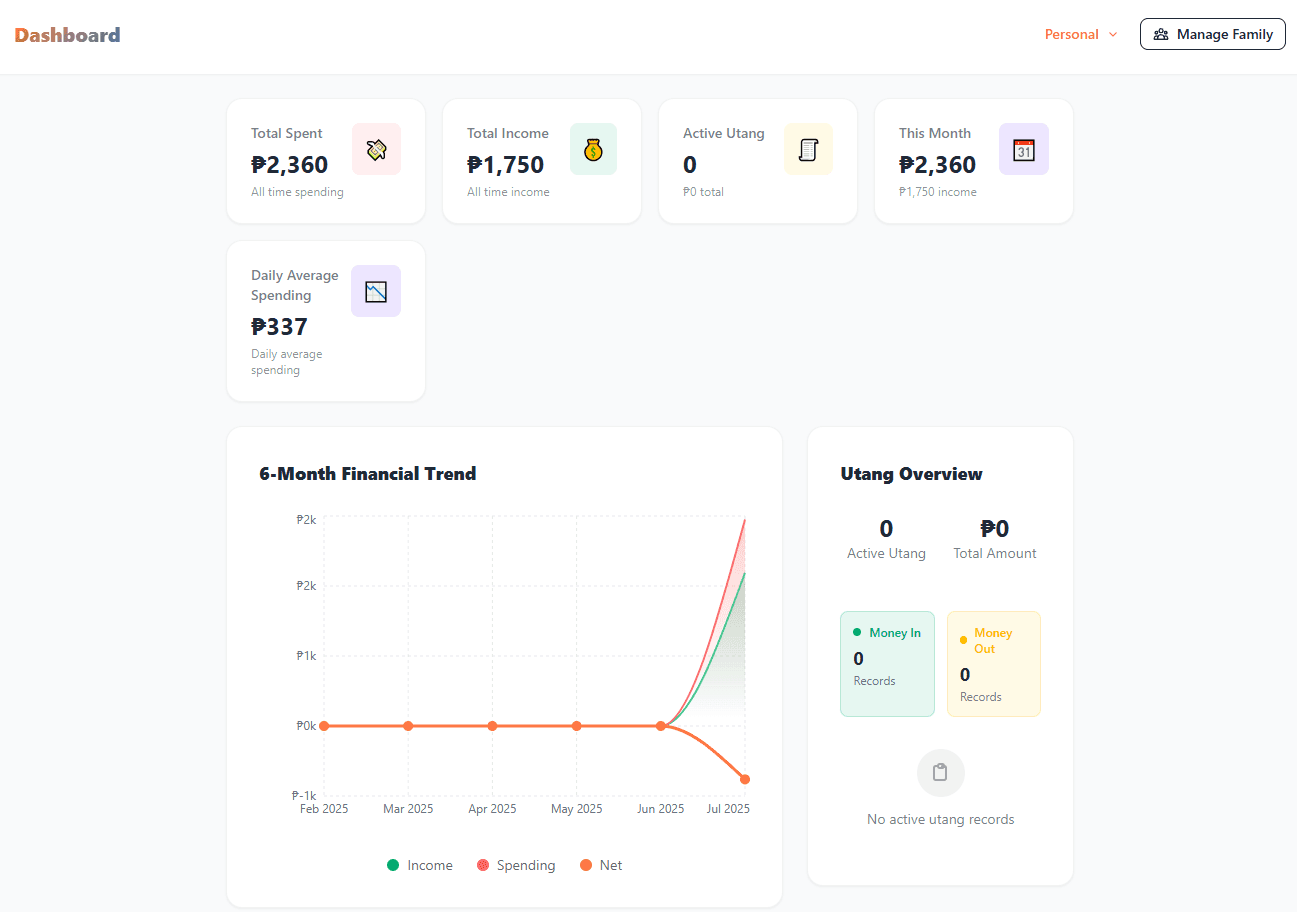Viewport: 1297px width, 912px height.
Task: Select the Dashboard heading
Action: click(x=67, y=33)
